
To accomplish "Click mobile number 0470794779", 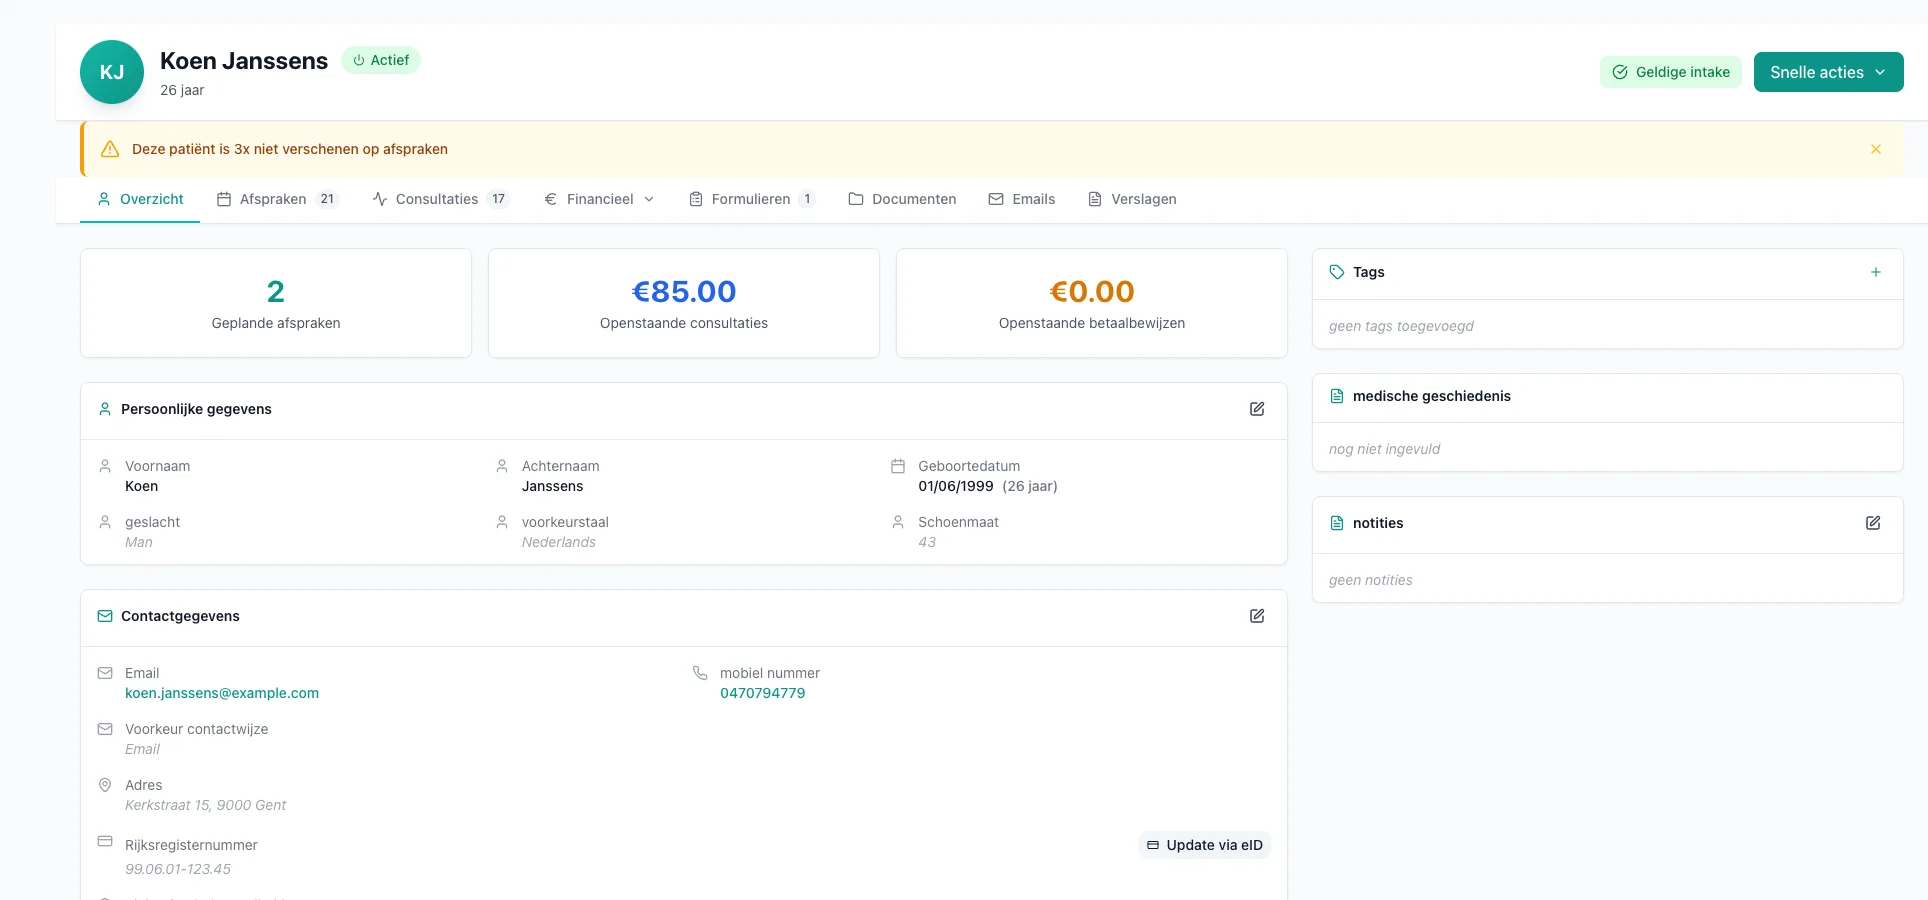I will click(x=762, y=693).
